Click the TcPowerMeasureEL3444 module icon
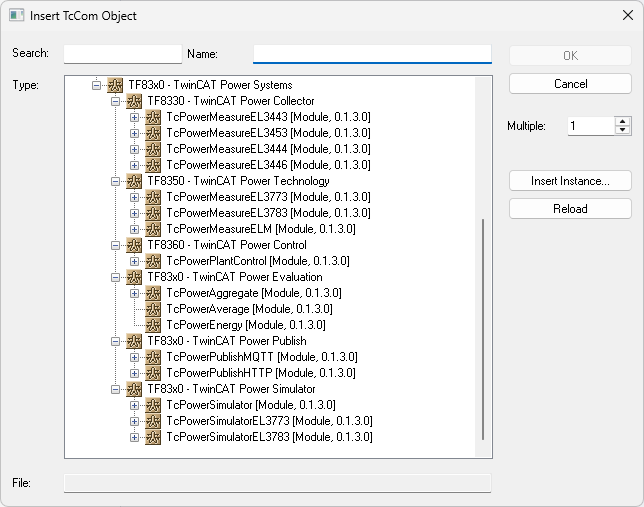The image size is (644, 507). (x=153, y=149)
